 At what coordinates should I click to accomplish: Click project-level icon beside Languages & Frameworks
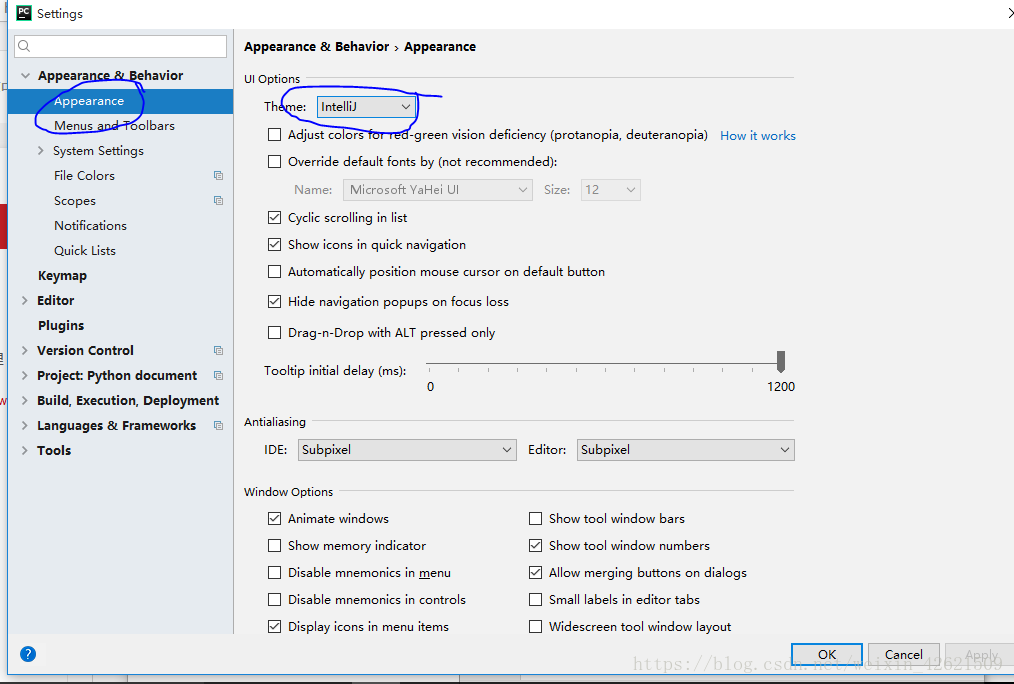pos(219,425)
